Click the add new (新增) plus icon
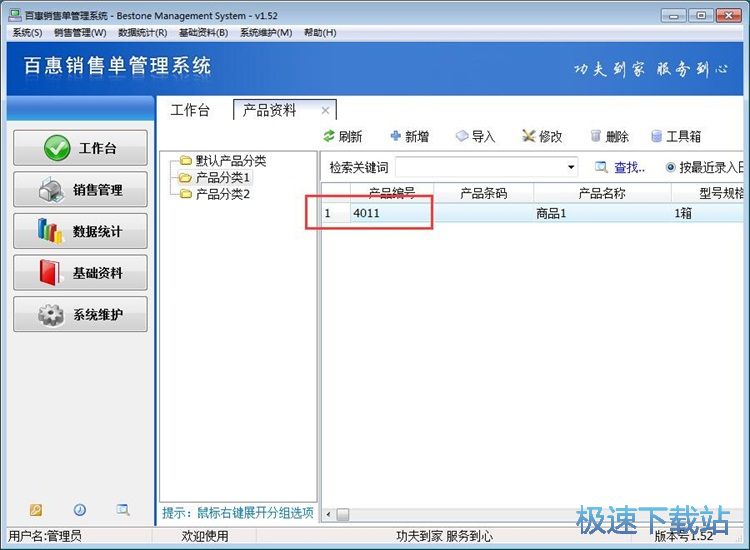Viewport: 750px width, 550px height. coord(396,136)
